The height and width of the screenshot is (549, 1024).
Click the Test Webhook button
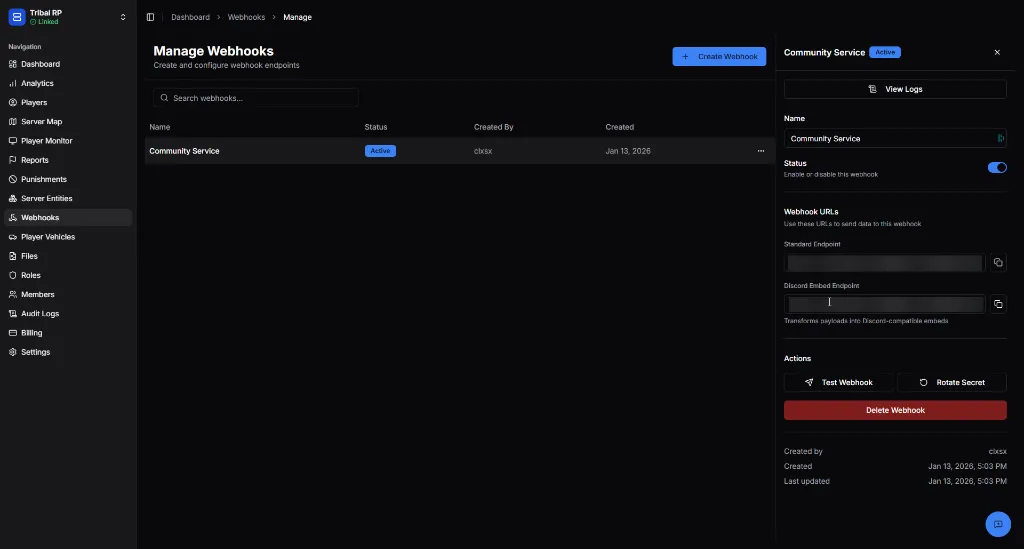pos(839,383)
